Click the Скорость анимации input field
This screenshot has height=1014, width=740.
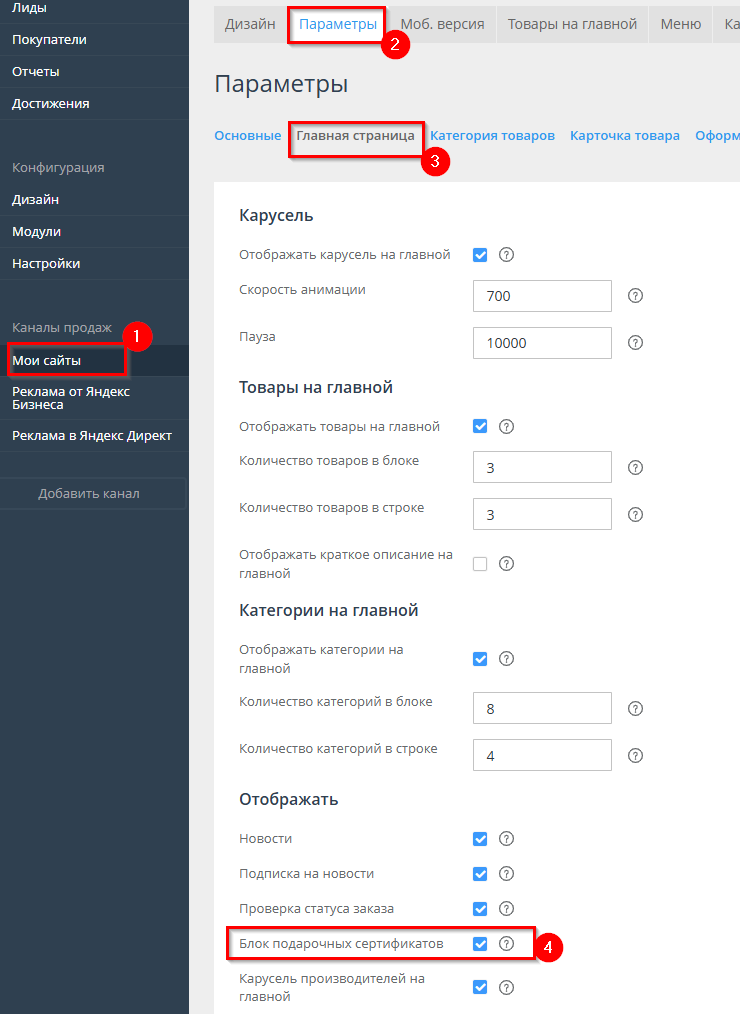(541, 296)
